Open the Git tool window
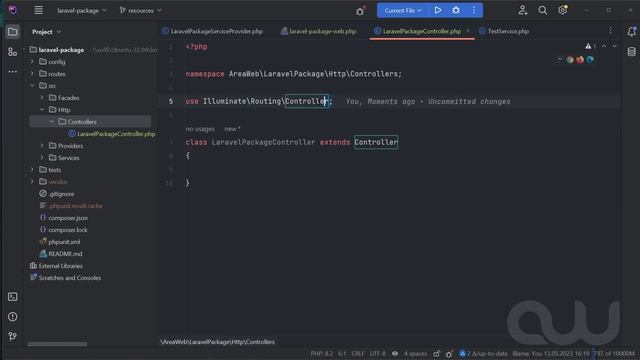This screenshot has width=640, height=360. (x=13, y=336)
